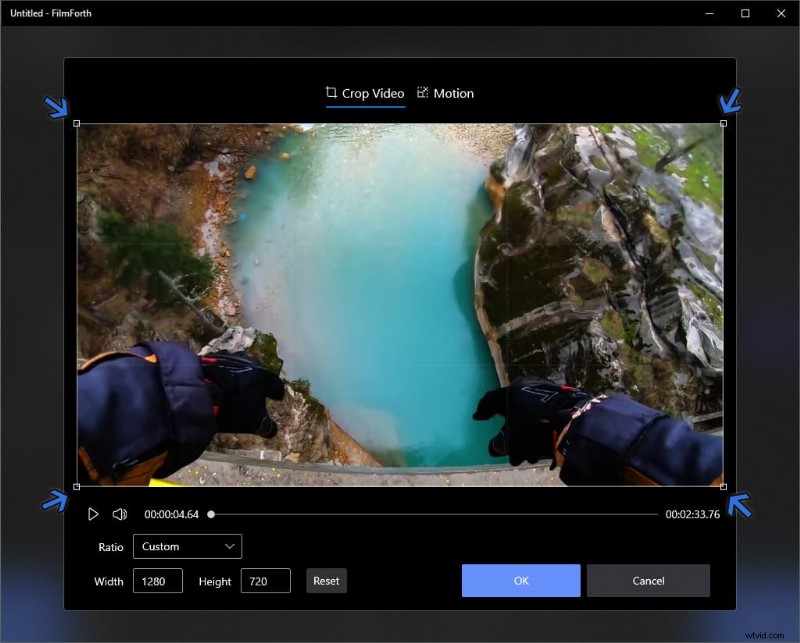This screenshot has width=800, height=643.
Task: Click the bottom-right crop corner handle
Action: coord(724,487)
